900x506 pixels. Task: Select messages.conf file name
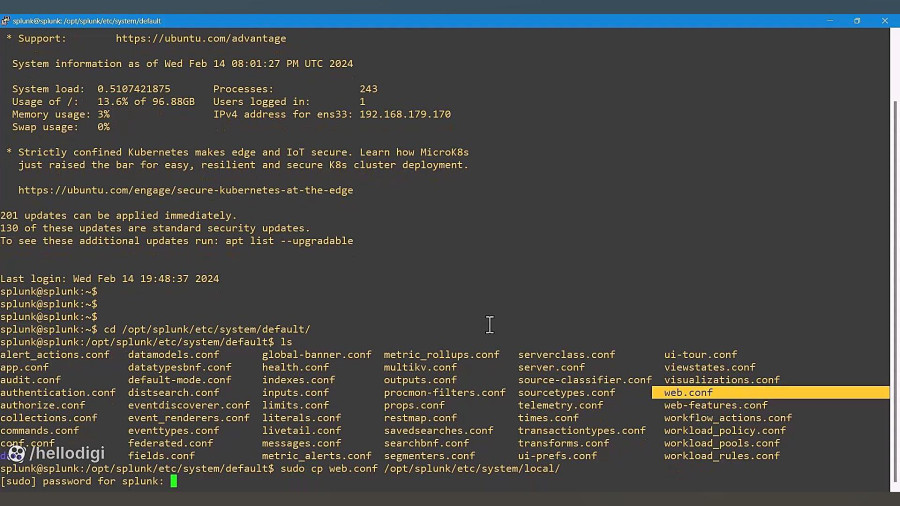pyautogui.click(x=301, y=443)
